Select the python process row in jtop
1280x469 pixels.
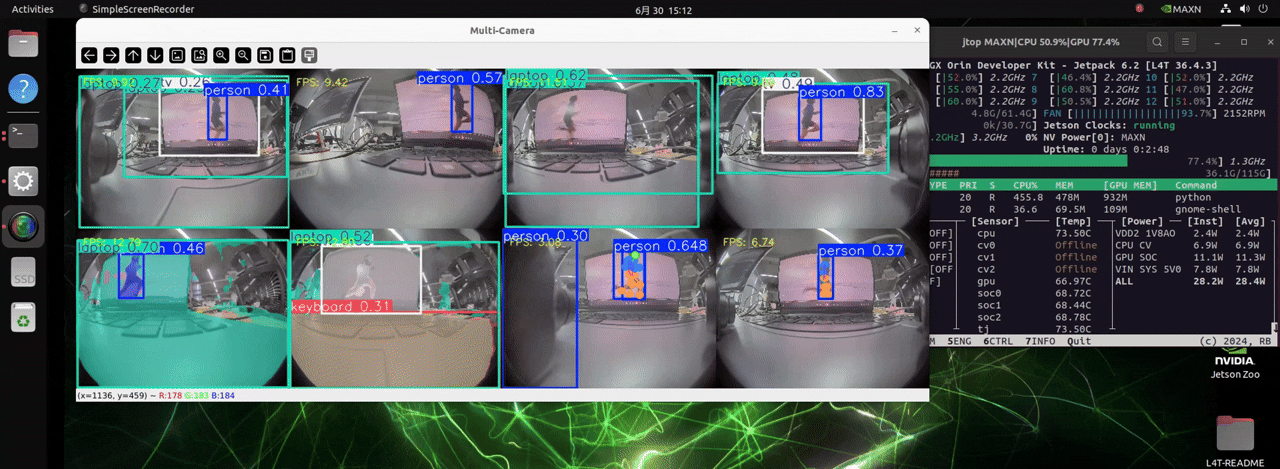[1104, 198]
